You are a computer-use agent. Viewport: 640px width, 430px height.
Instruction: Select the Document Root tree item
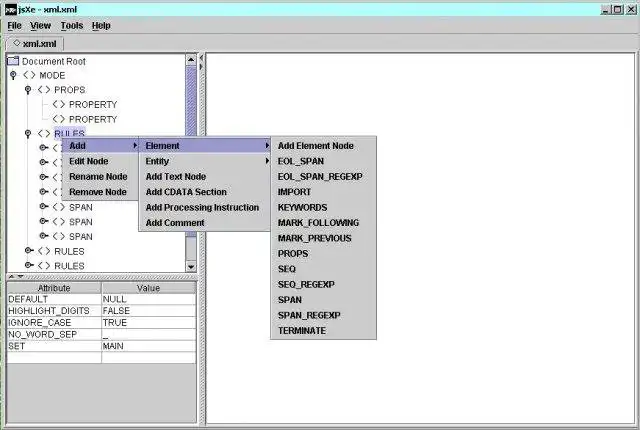coord(53,61)
